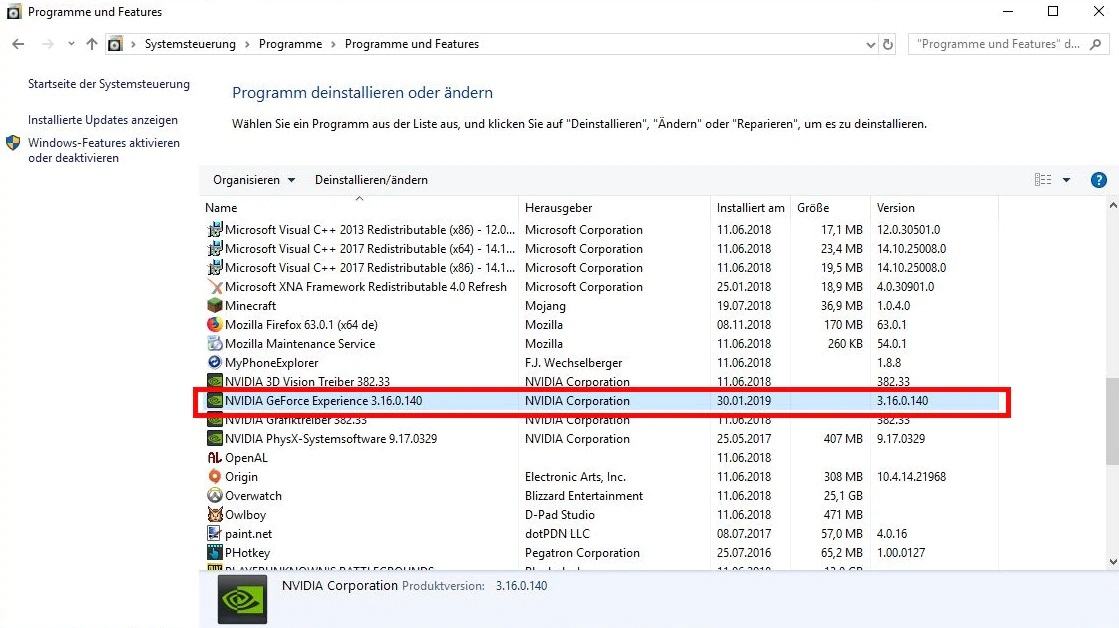Select Microsoft XNA Framework Redistributable 4.0 Refresh
This screenshot has width=1119, height=628.
tap(366, 287)
